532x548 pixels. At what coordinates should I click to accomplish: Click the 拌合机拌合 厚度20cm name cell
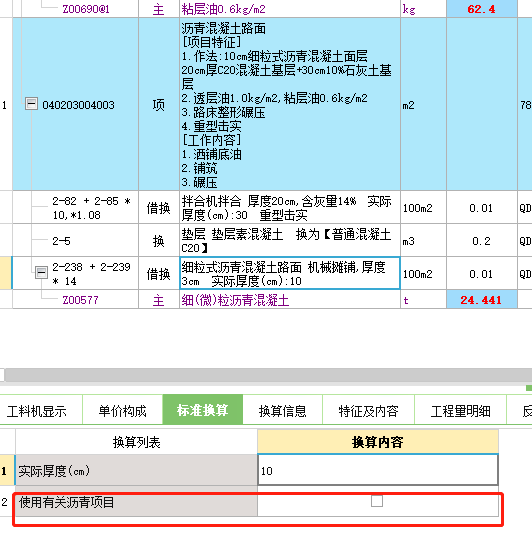click(290, 208)
